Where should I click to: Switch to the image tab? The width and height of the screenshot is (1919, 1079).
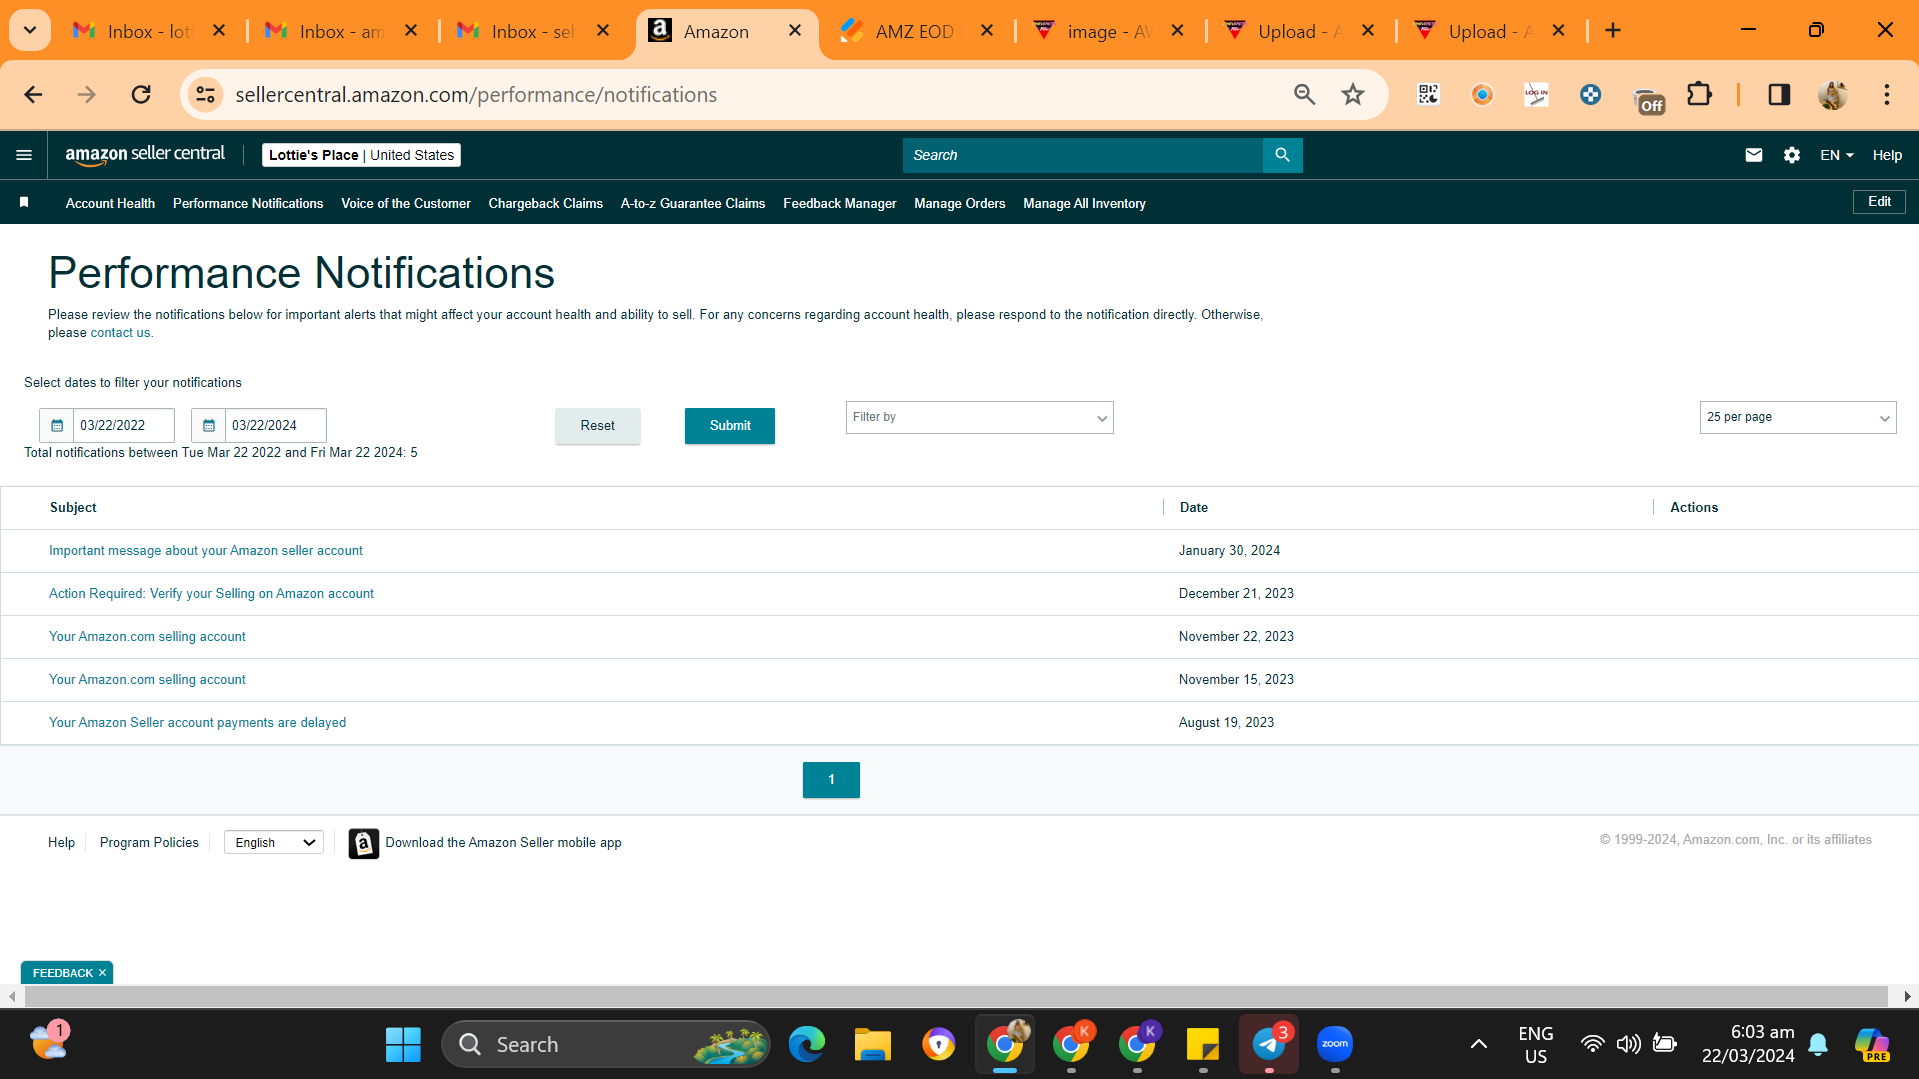click(x=1109, y=31)
